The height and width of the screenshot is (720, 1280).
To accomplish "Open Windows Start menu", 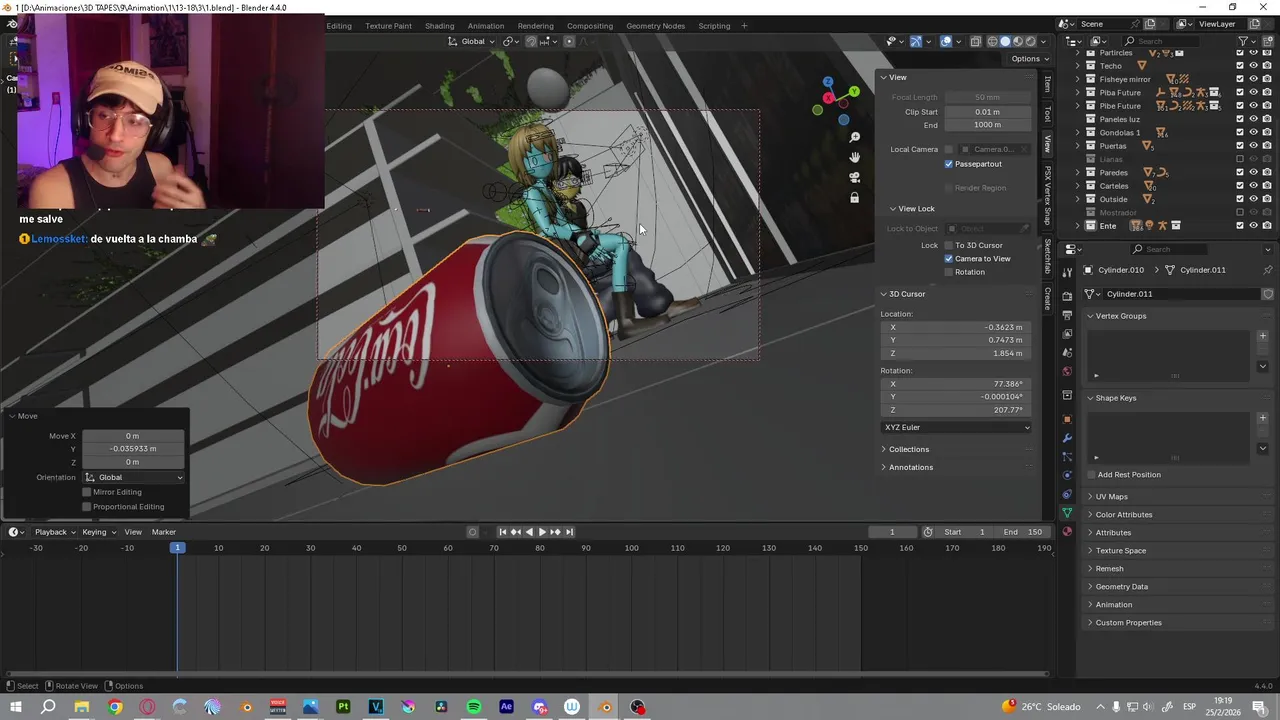I will 16,707.
